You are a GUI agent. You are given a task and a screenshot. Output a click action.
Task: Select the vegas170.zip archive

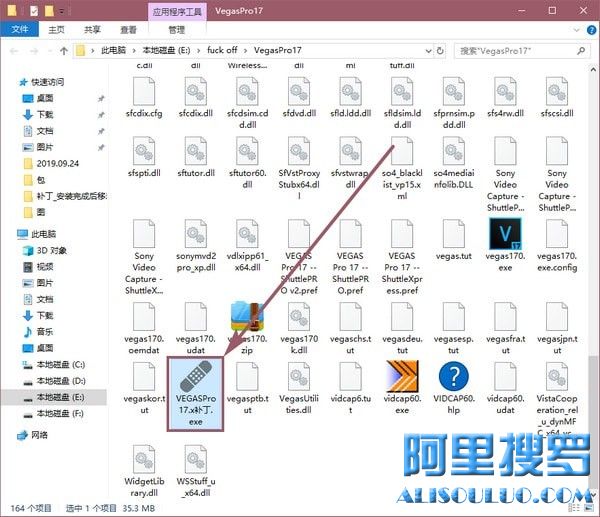(247, 328)
